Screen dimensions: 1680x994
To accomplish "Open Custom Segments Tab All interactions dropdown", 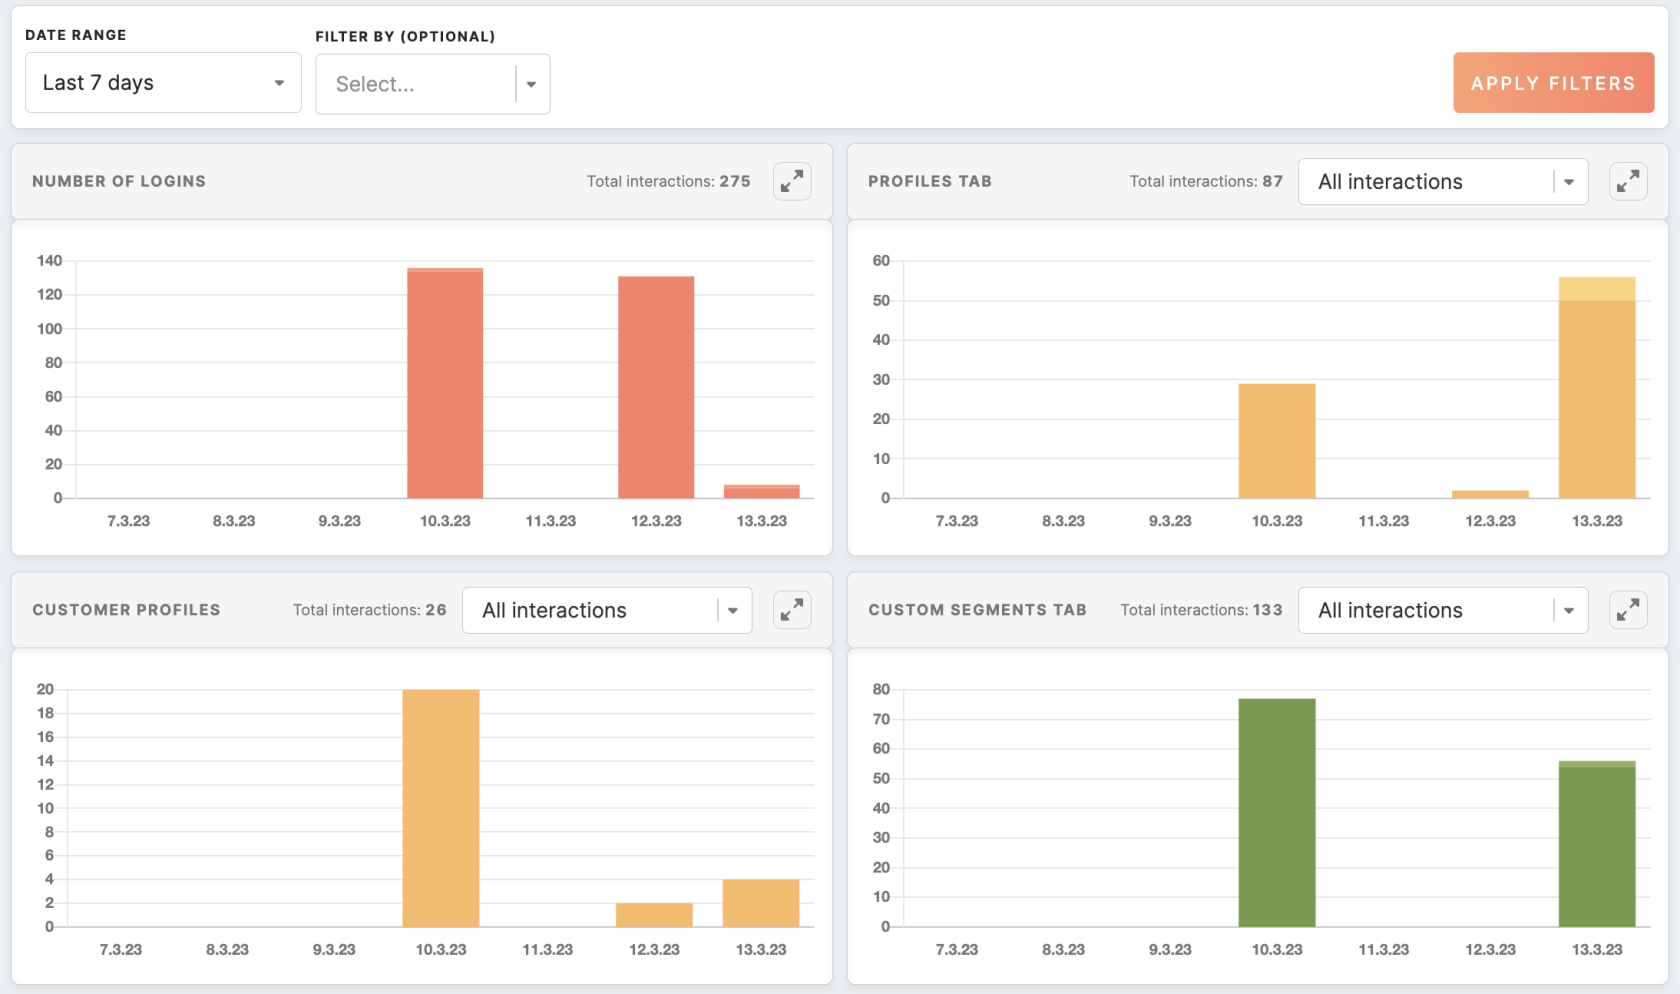I will [1443, 610].
